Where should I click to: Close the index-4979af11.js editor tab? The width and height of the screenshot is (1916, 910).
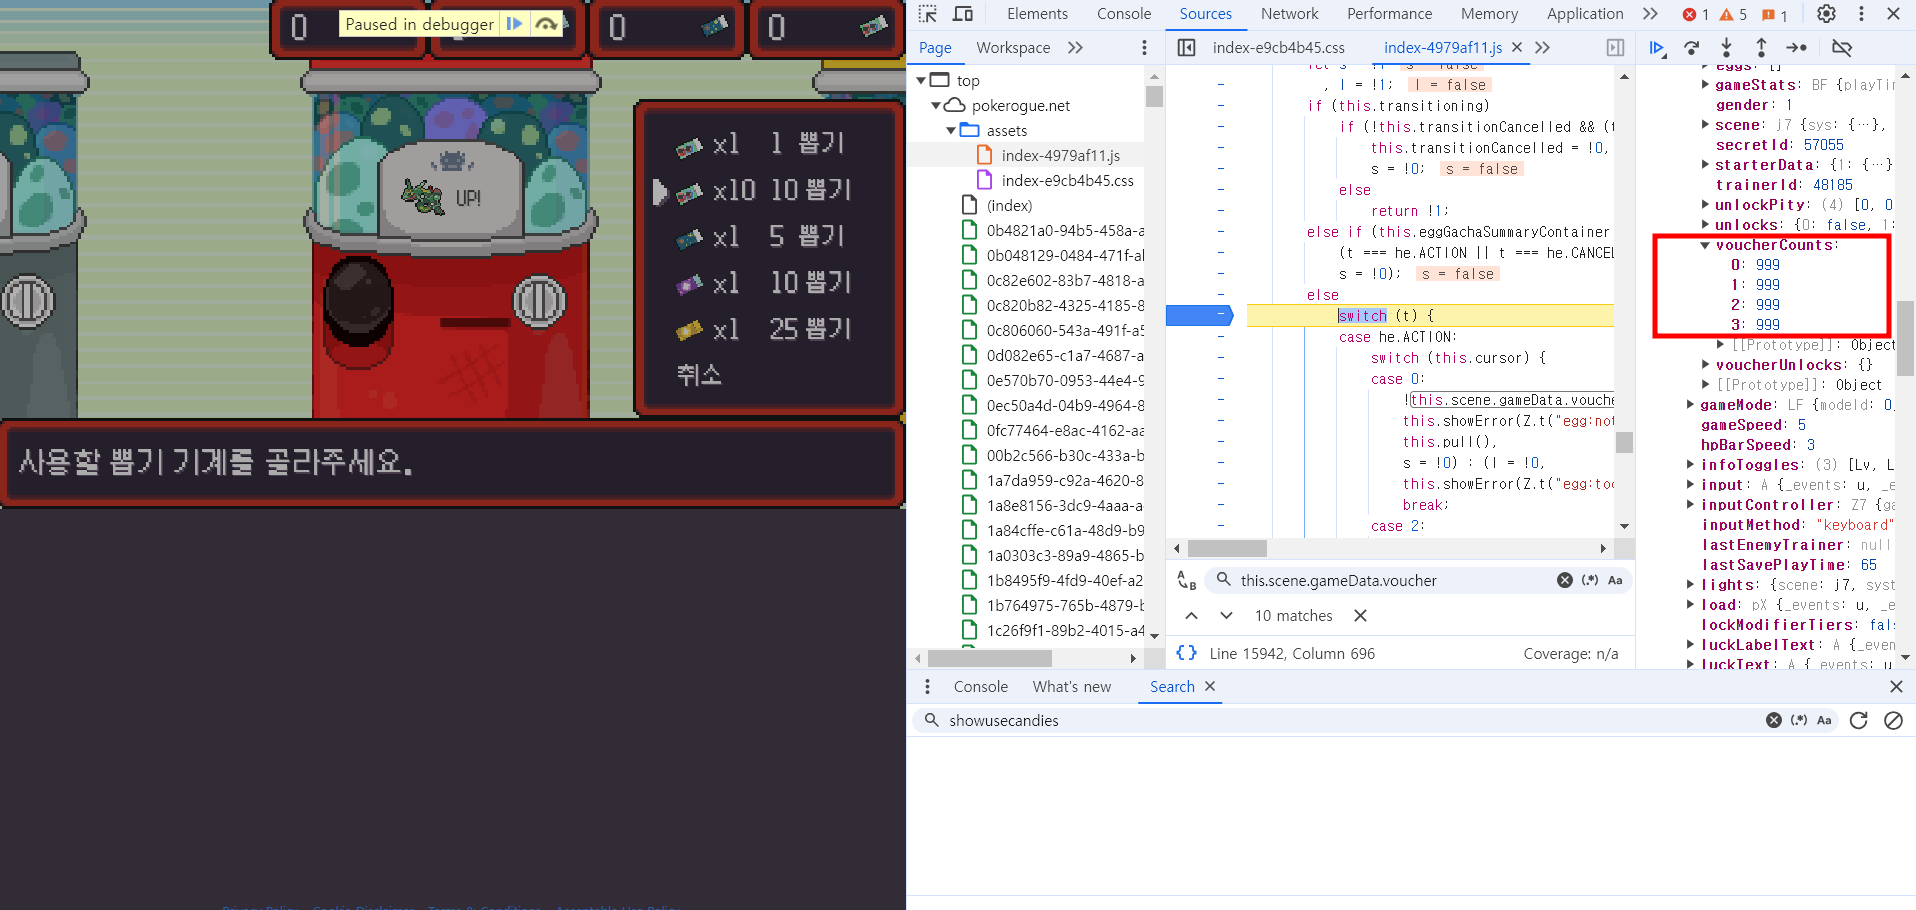point(1517,47)
